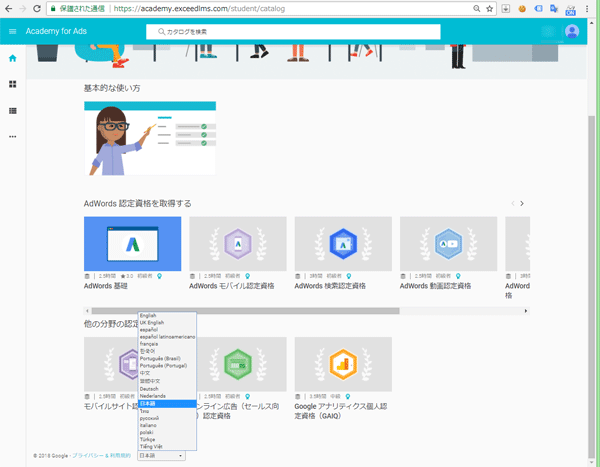Click the browser back arrow
Image resolution: width=600 pixels, height=467 pixels.
pyautogui.click(x=8, y=8)
